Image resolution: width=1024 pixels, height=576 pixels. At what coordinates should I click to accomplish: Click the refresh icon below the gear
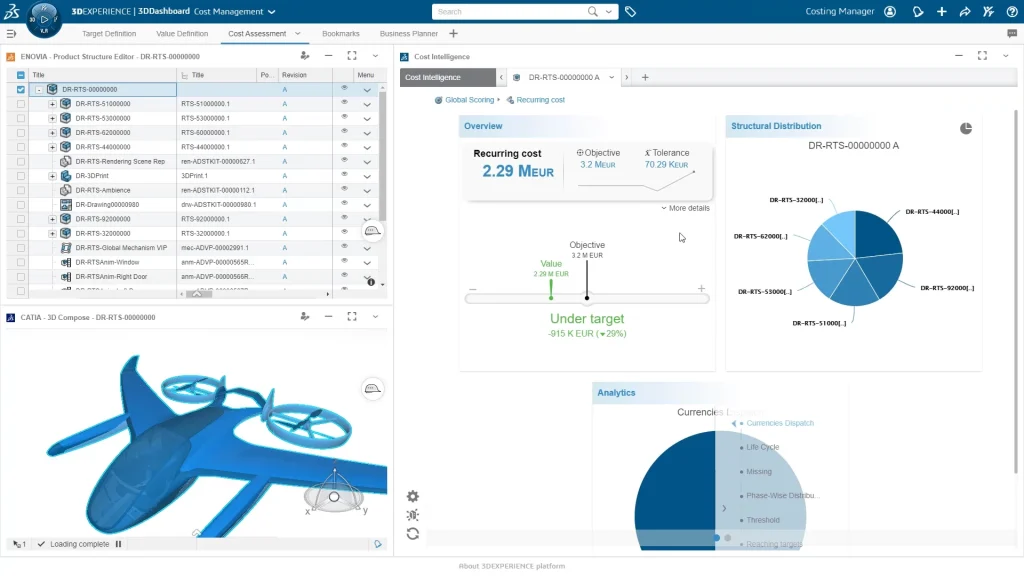[413, 534]
